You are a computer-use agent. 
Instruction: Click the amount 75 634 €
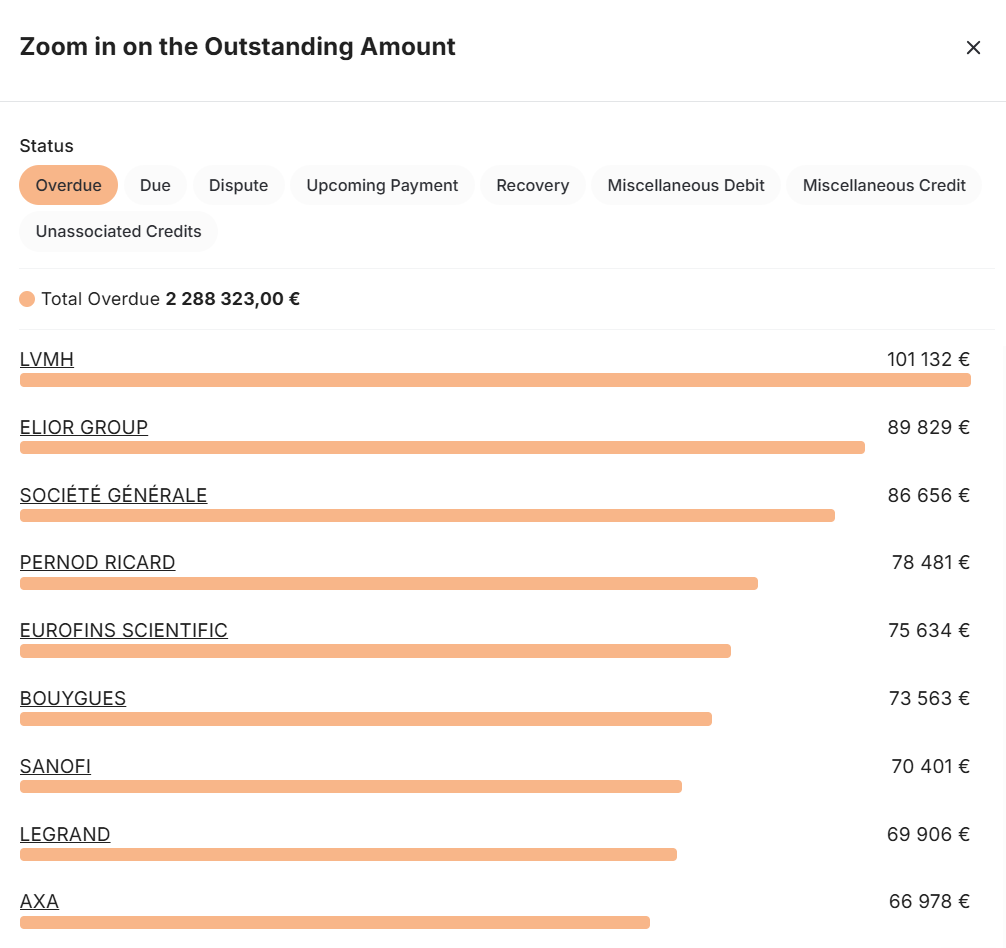(x=928, y=631)
